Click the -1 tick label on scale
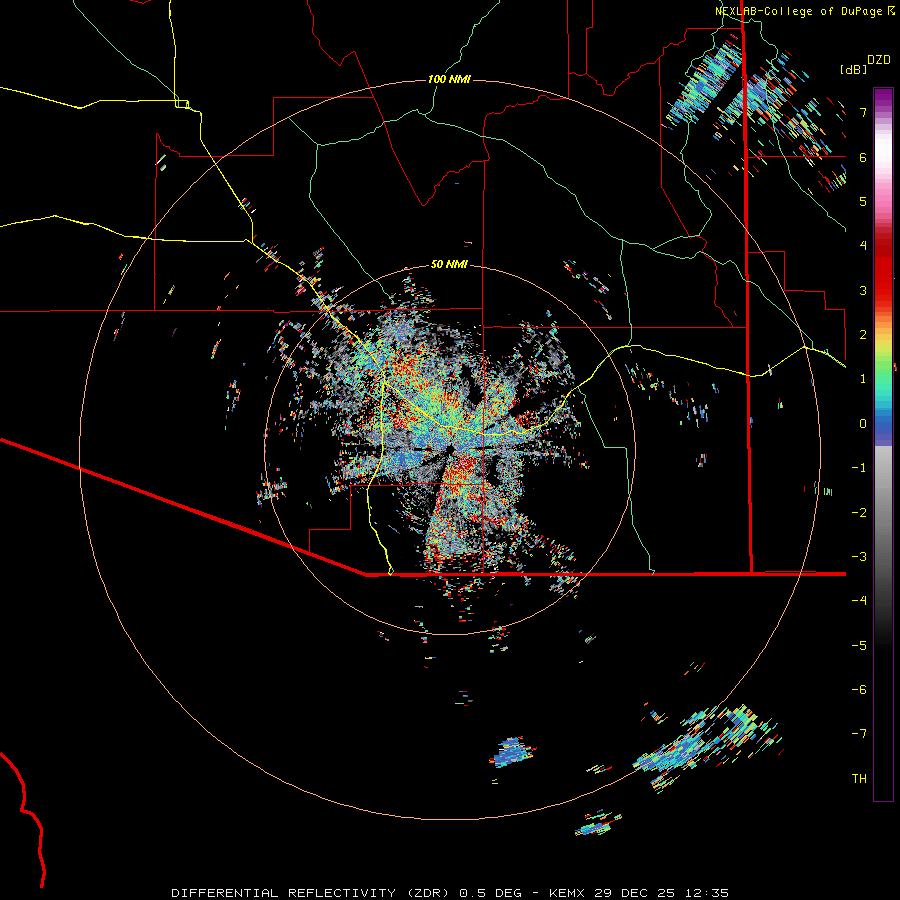 tap(859, 468)
